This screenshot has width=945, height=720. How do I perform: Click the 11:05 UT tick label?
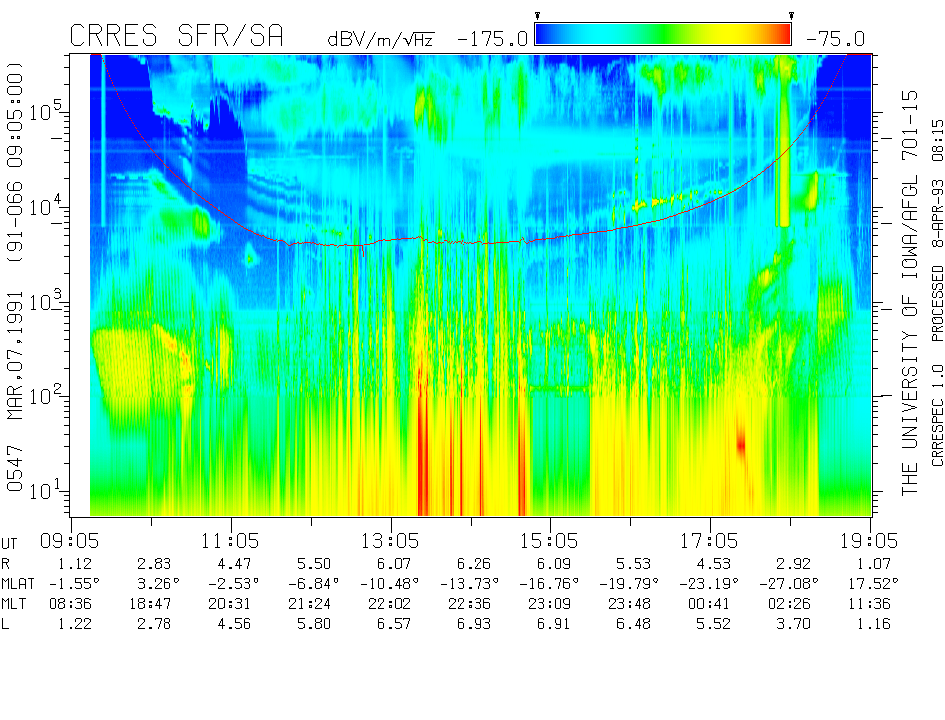(230, 541)
